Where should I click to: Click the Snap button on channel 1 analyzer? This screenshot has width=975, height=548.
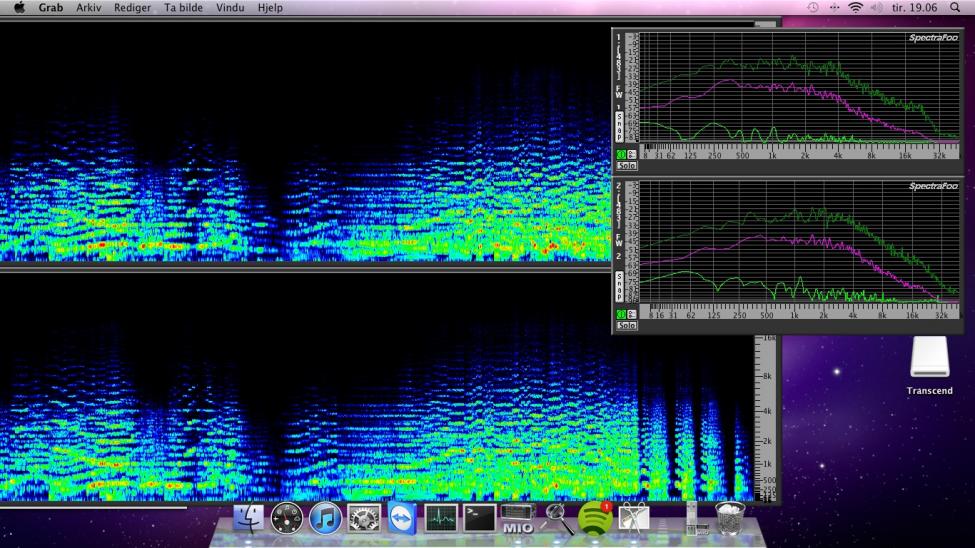[619, 128]
